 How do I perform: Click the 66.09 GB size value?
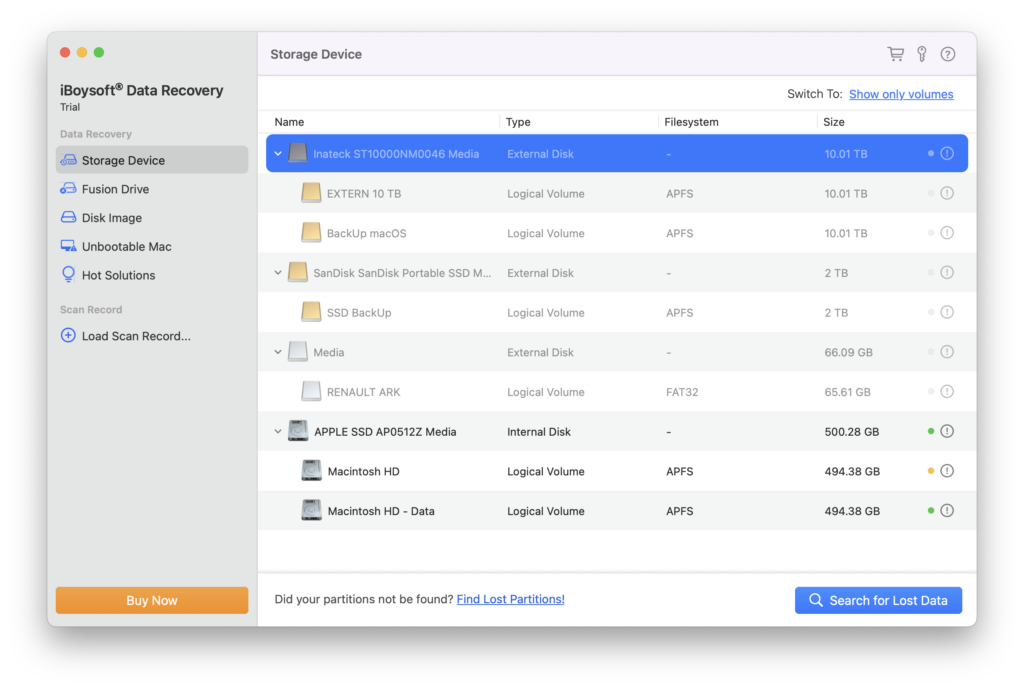(x=848, y=353)
